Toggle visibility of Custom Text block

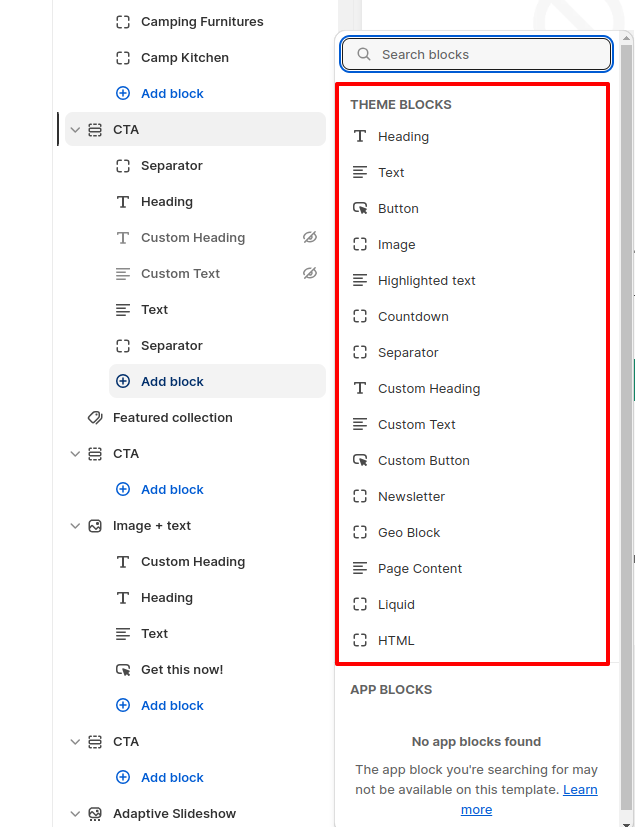310,273
